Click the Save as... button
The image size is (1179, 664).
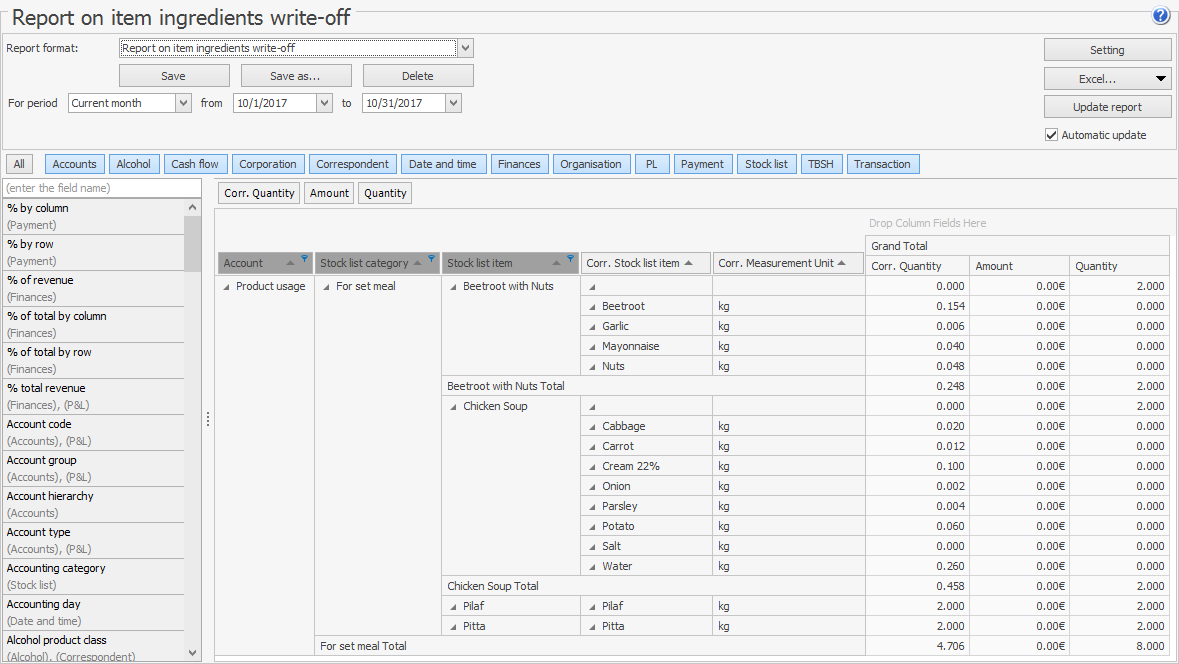295,76
